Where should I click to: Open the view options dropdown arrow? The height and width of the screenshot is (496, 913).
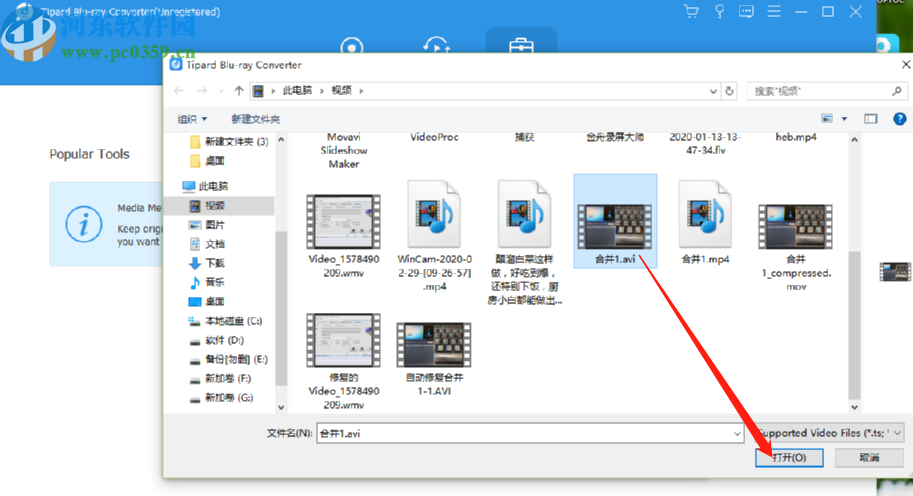coord(844,119)
